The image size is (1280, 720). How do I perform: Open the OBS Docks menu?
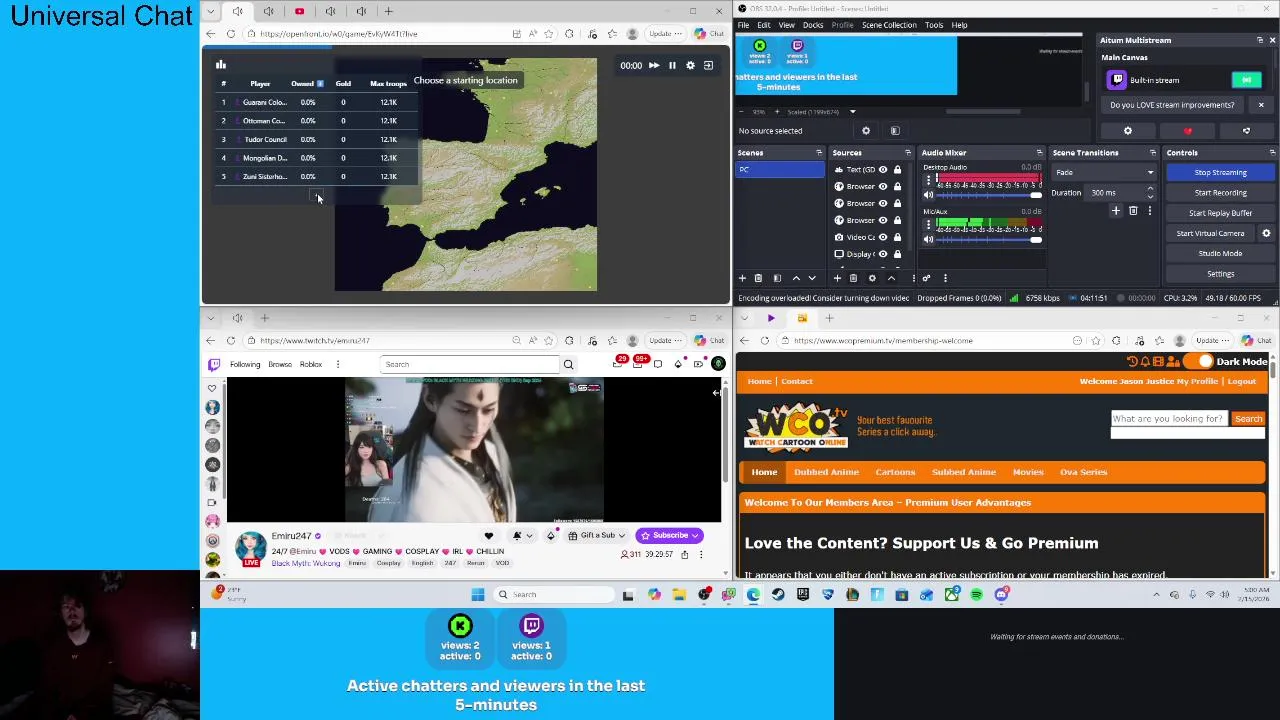tap(813, 25)
